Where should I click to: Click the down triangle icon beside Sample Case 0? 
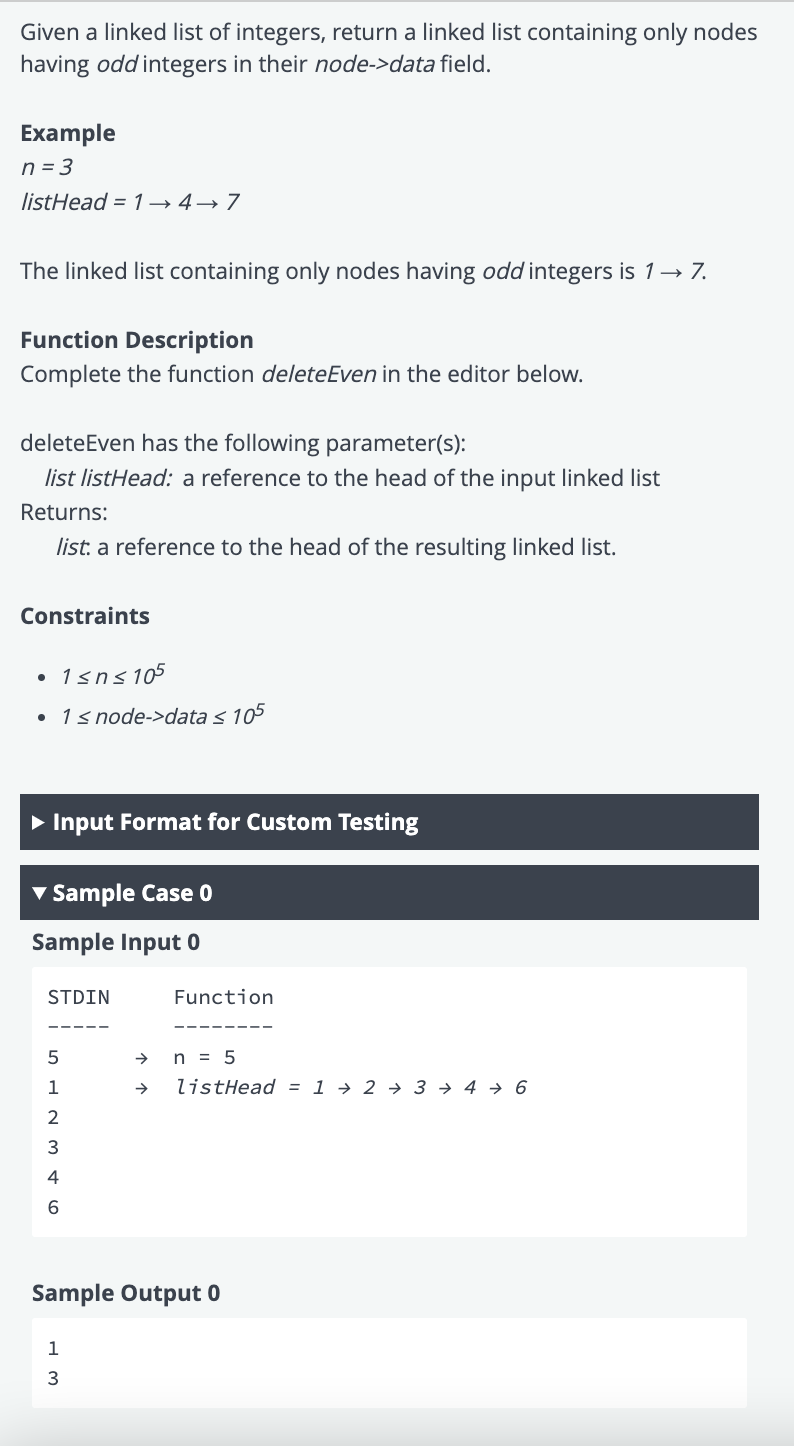click(38, 893)
